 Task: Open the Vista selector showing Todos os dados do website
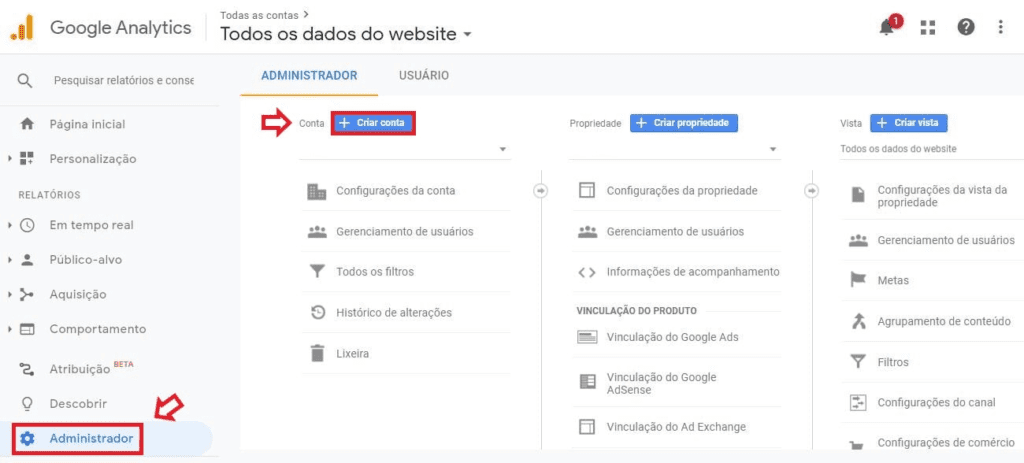click(x=932, y=149)
